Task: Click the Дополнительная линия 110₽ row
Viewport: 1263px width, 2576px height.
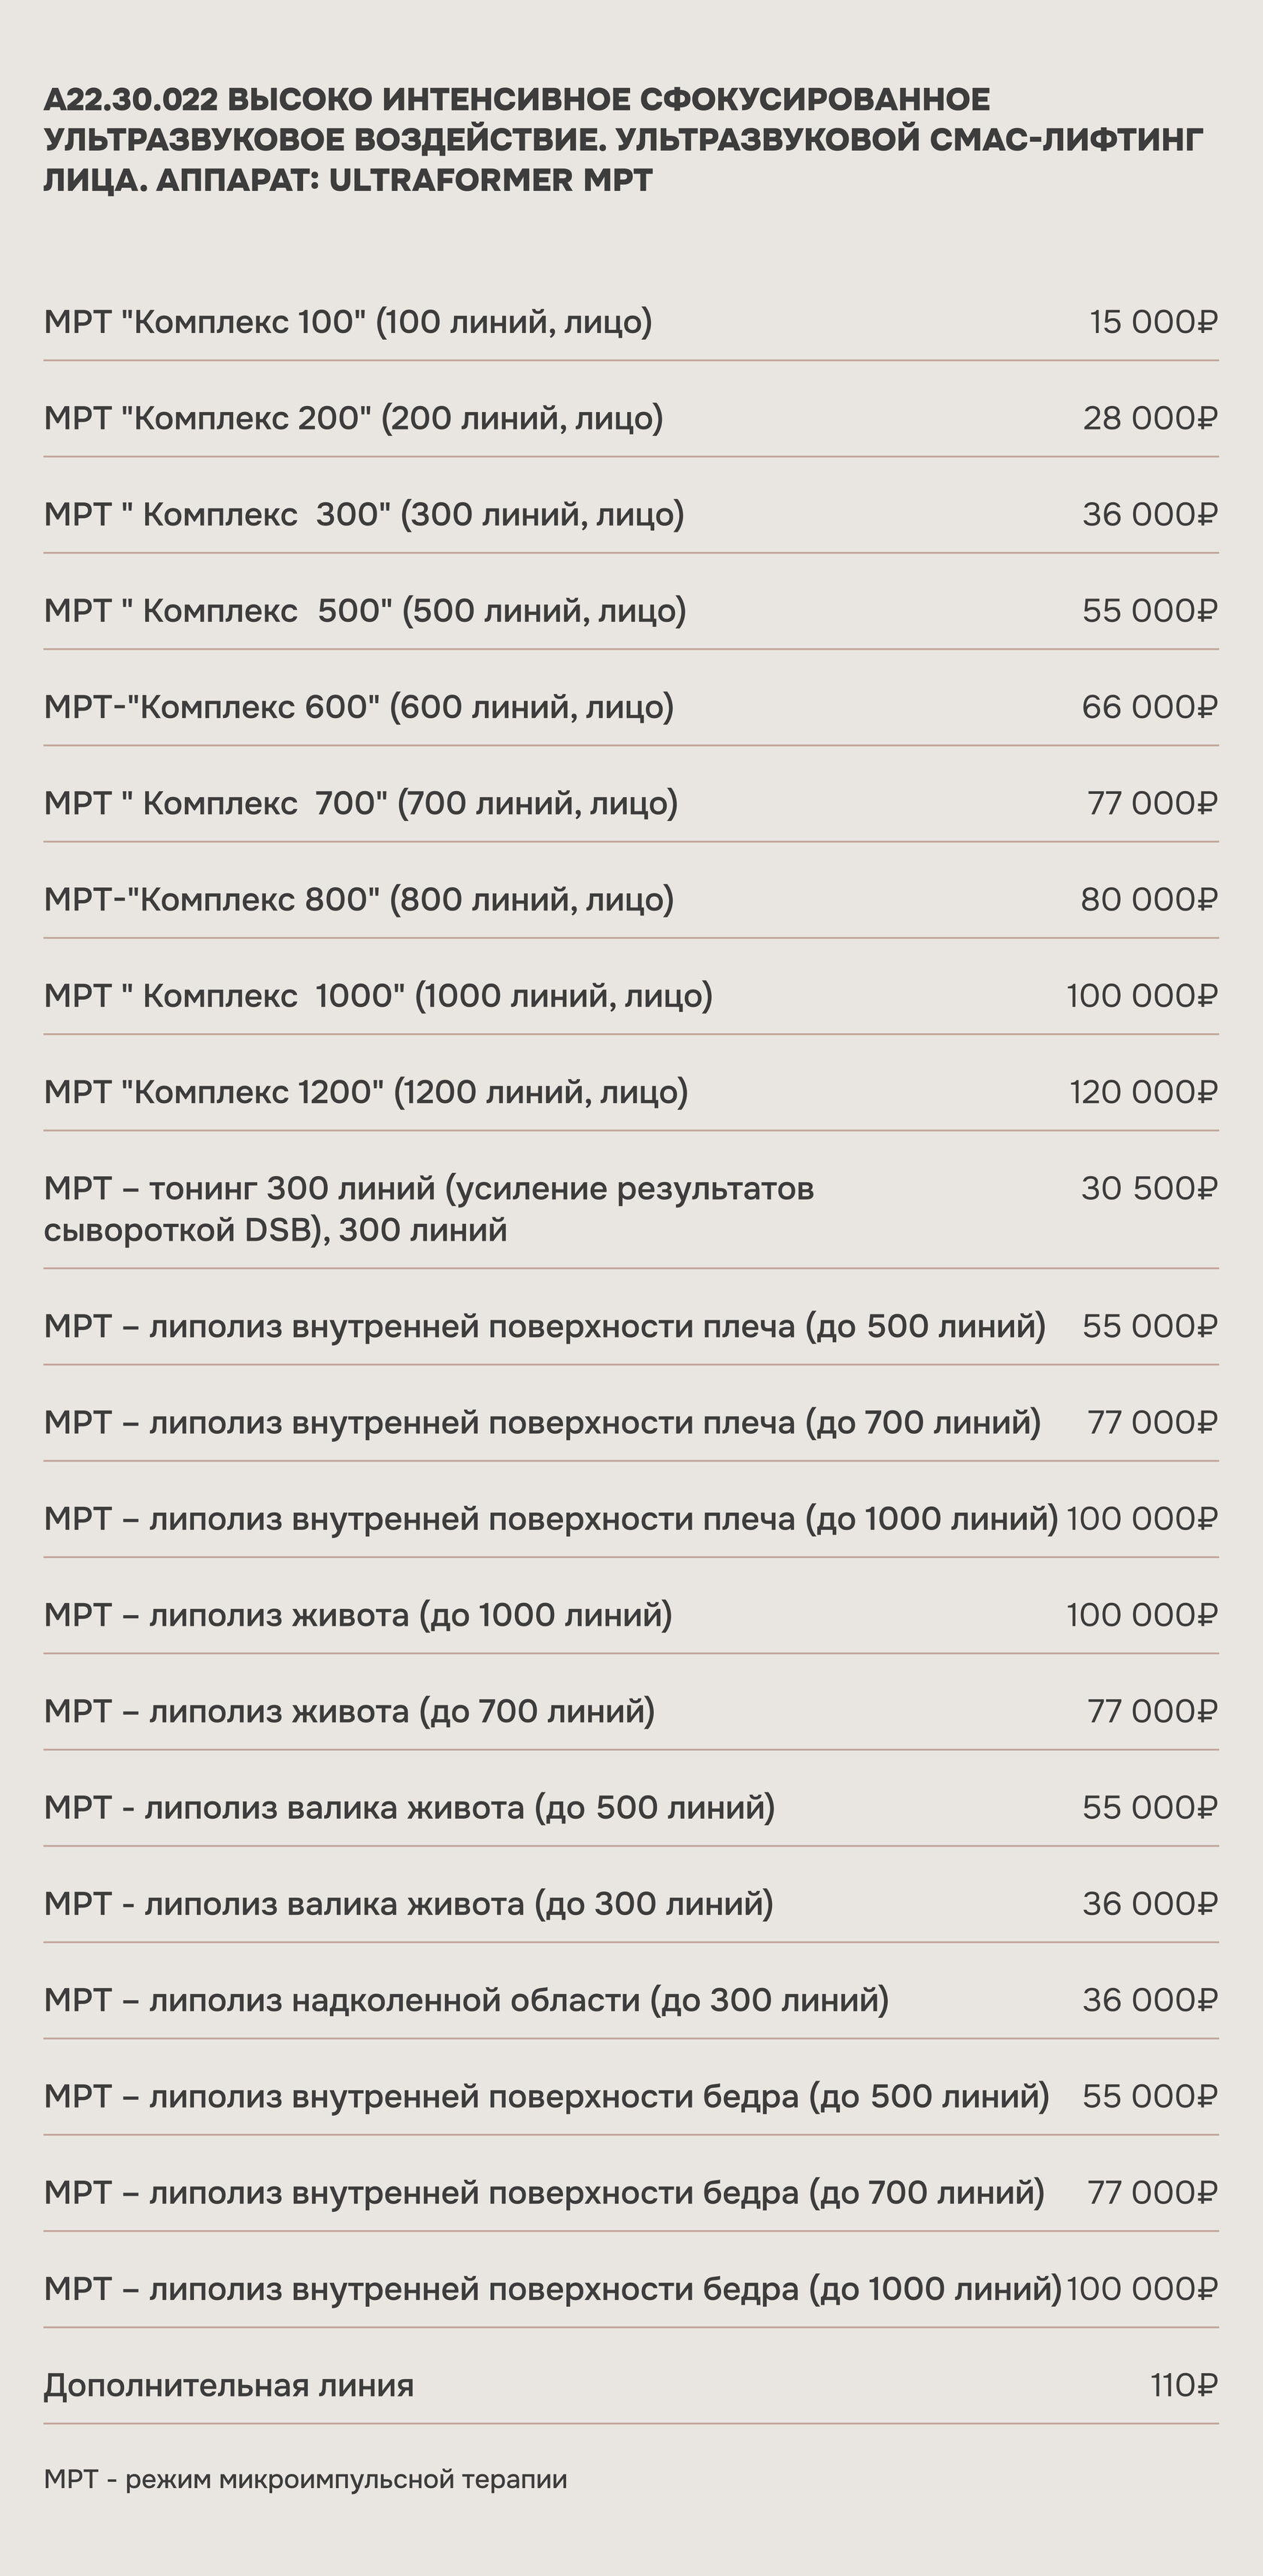Action: (631, 2385)
